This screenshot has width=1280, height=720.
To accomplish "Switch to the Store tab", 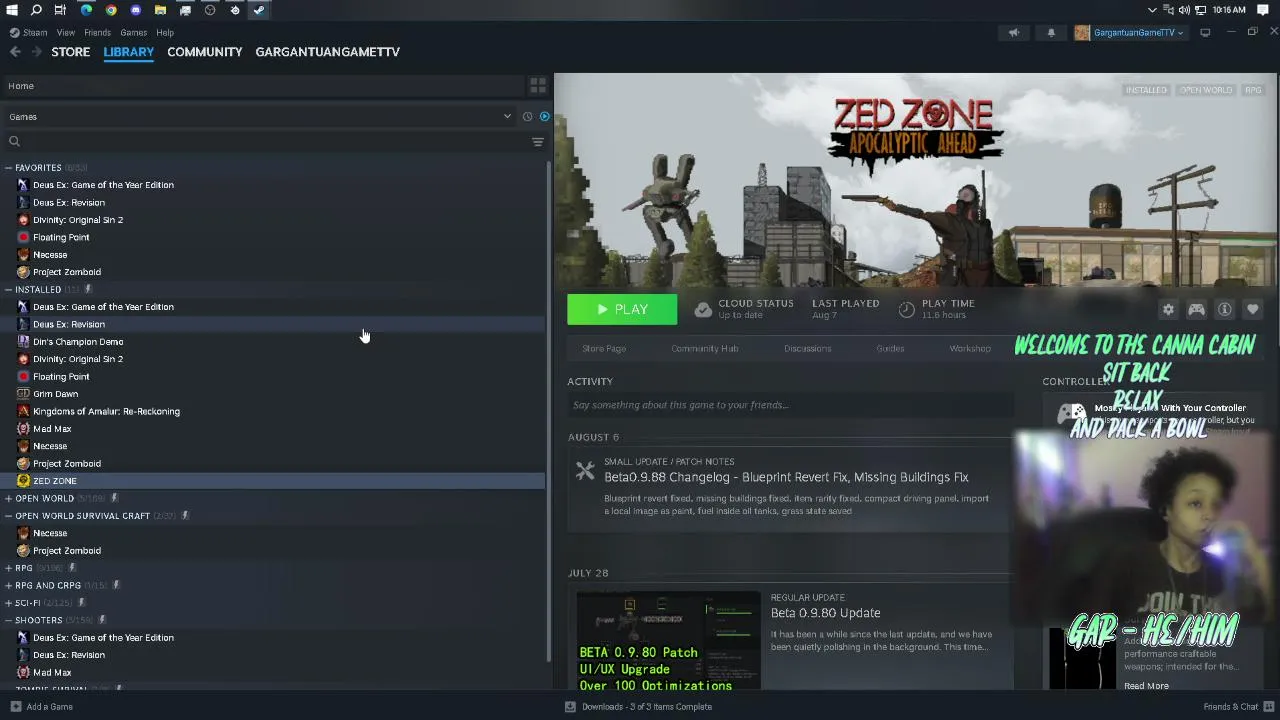I will (71, 52).
